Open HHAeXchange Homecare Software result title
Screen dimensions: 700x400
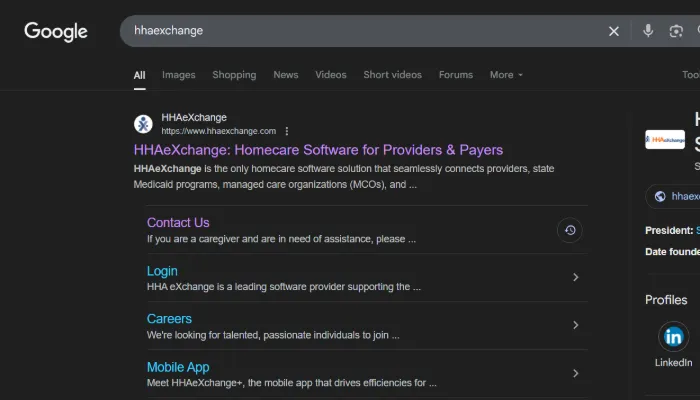(x=318, y=150)
